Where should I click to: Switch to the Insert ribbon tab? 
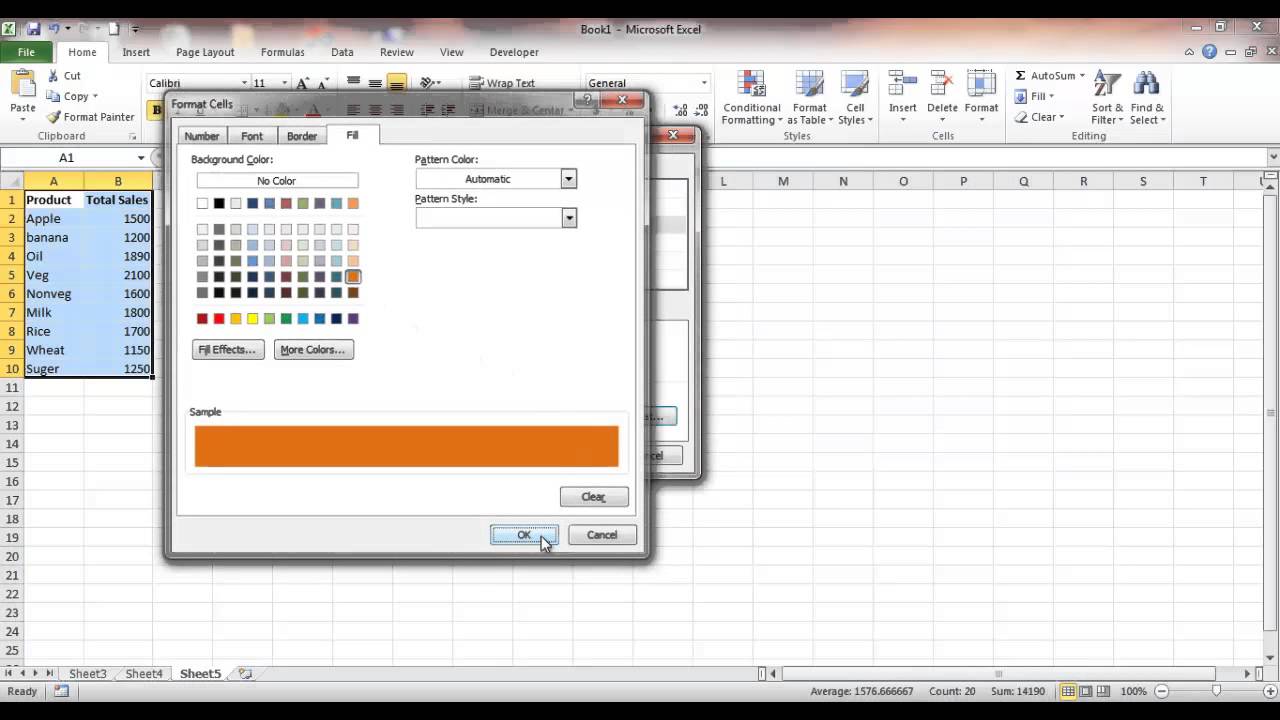point(136,52)
